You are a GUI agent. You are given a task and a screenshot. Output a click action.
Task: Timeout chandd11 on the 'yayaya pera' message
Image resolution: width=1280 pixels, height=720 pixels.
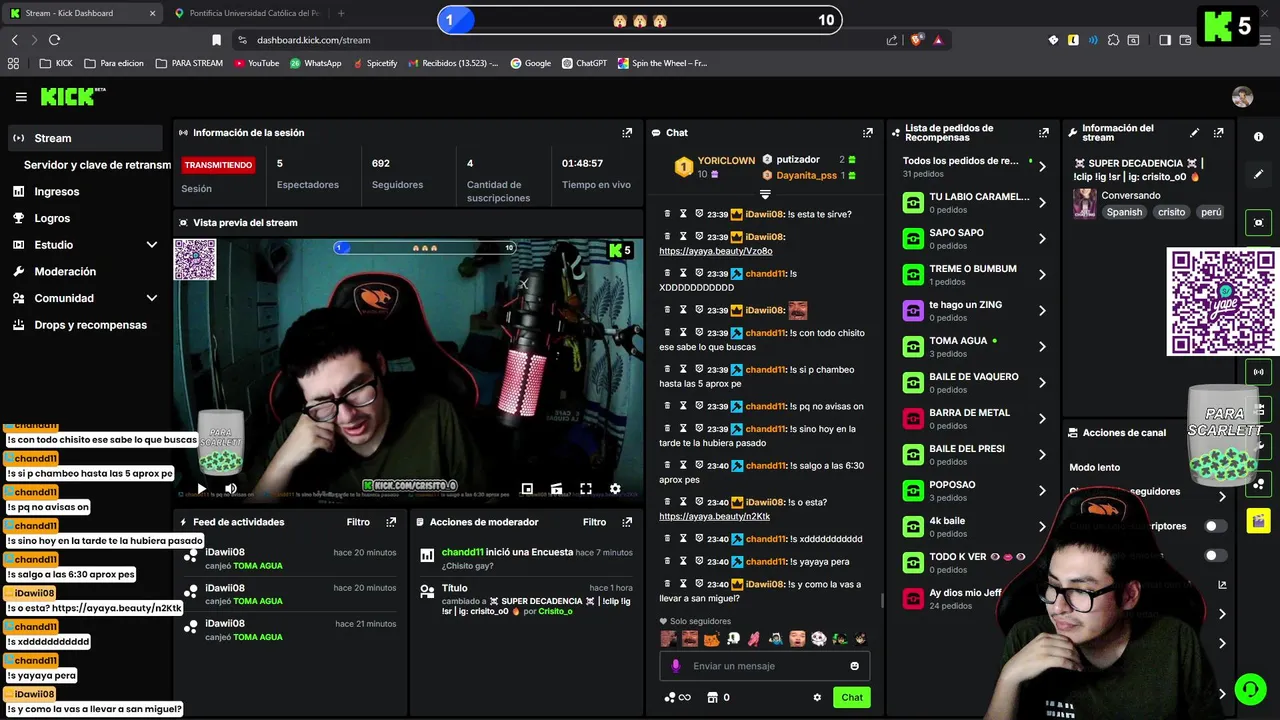pos(684,562)
